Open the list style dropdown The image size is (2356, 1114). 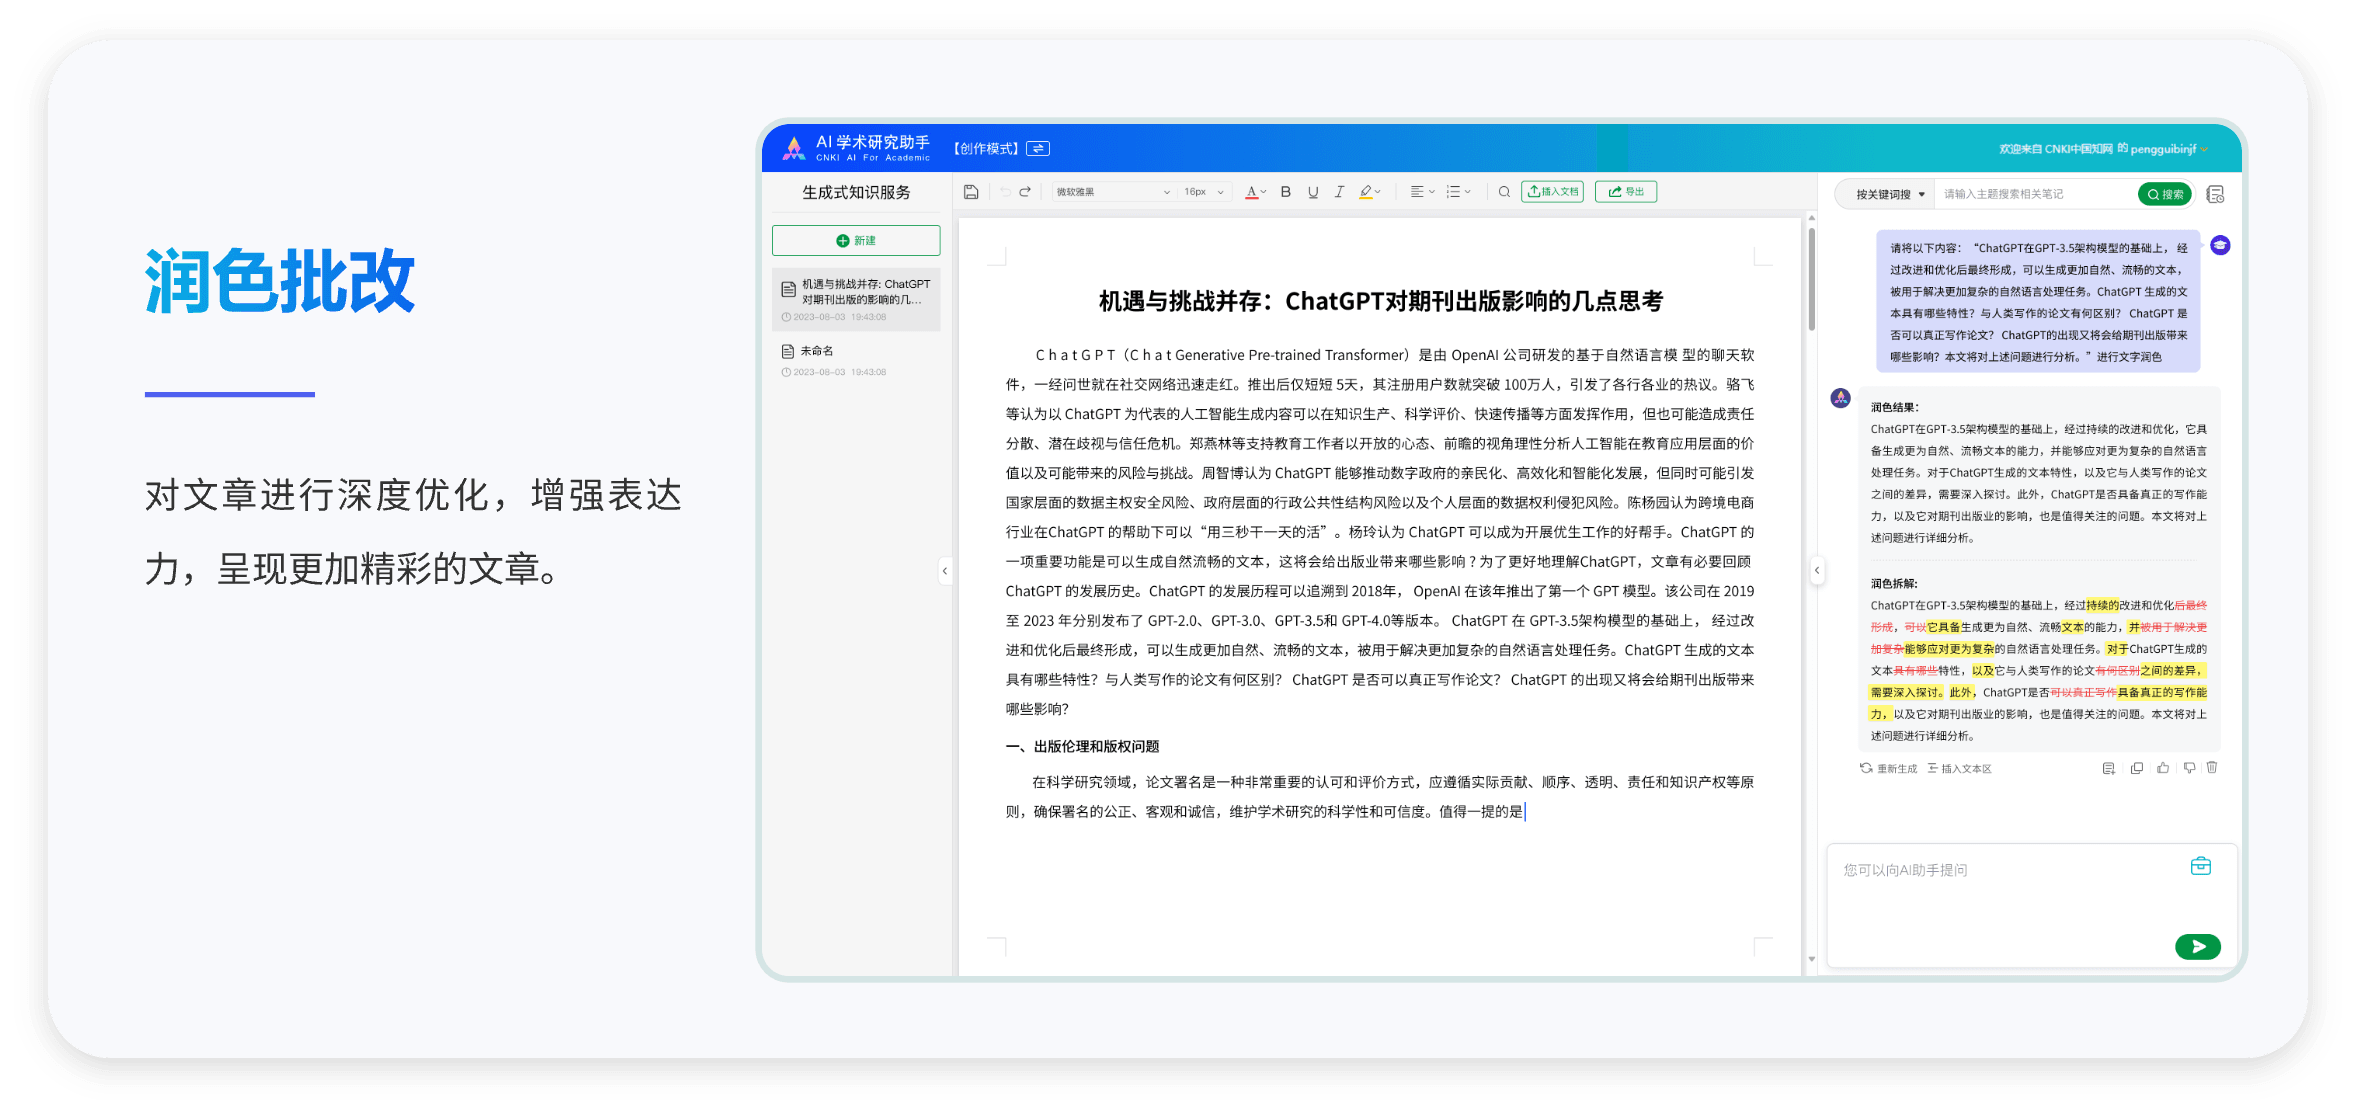[x=1459, y=192]
